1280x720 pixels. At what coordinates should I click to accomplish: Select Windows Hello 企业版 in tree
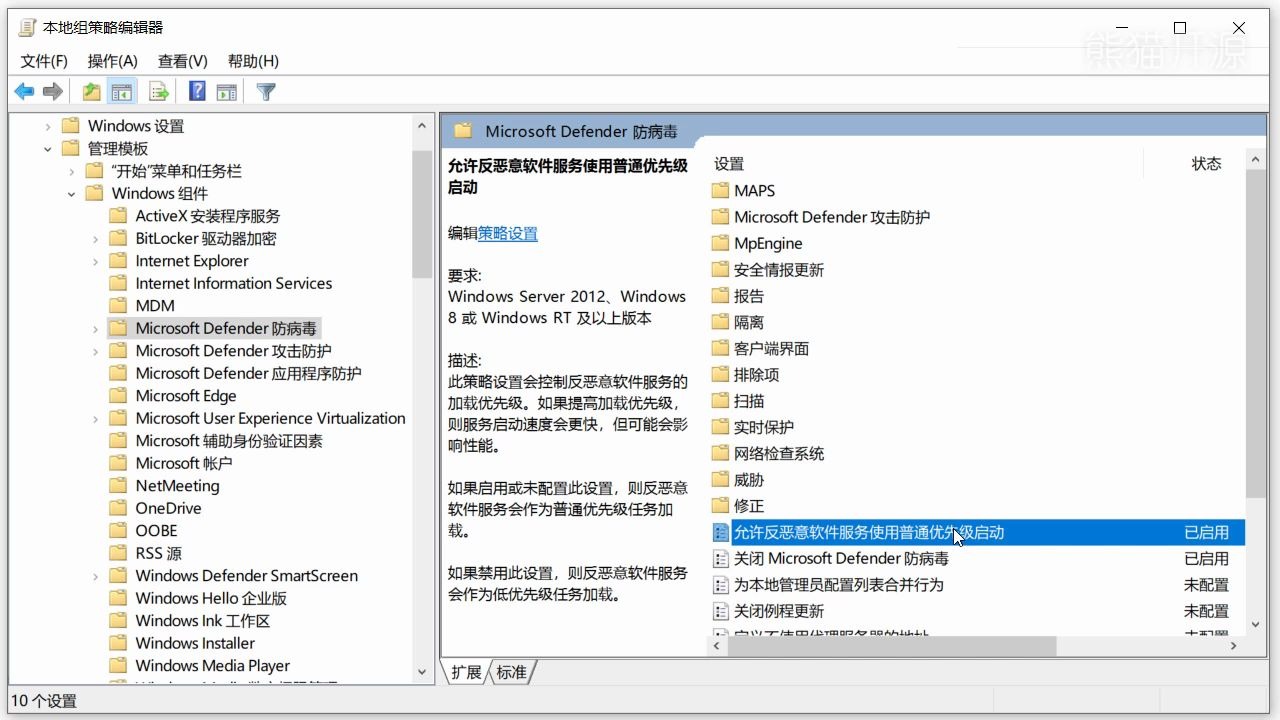[211, 598]
